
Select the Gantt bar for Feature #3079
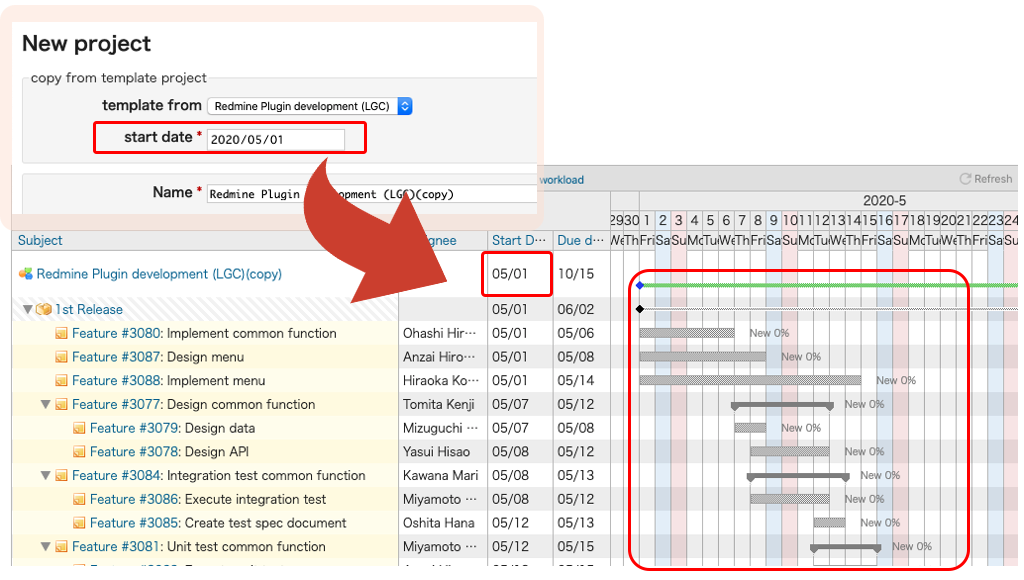pos(750,428)
